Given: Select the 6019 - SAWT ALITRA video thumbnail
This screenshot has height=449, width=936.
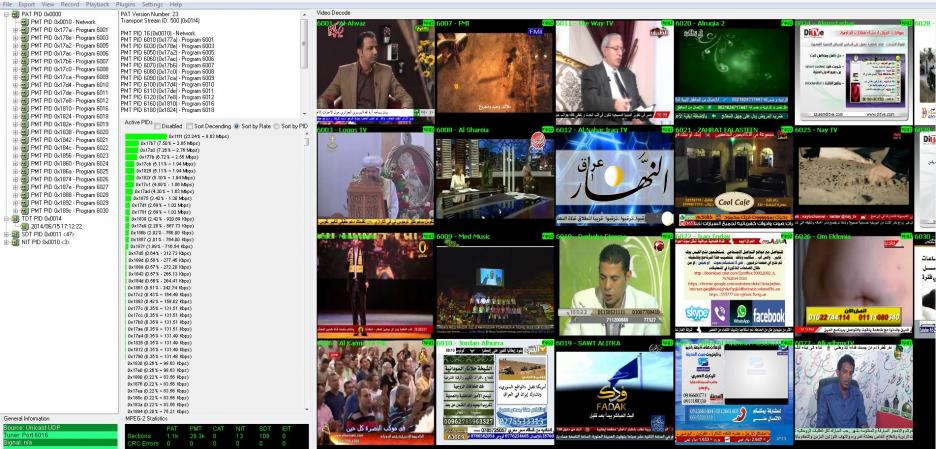Looking at the screenshot, I should coord(614,392).
